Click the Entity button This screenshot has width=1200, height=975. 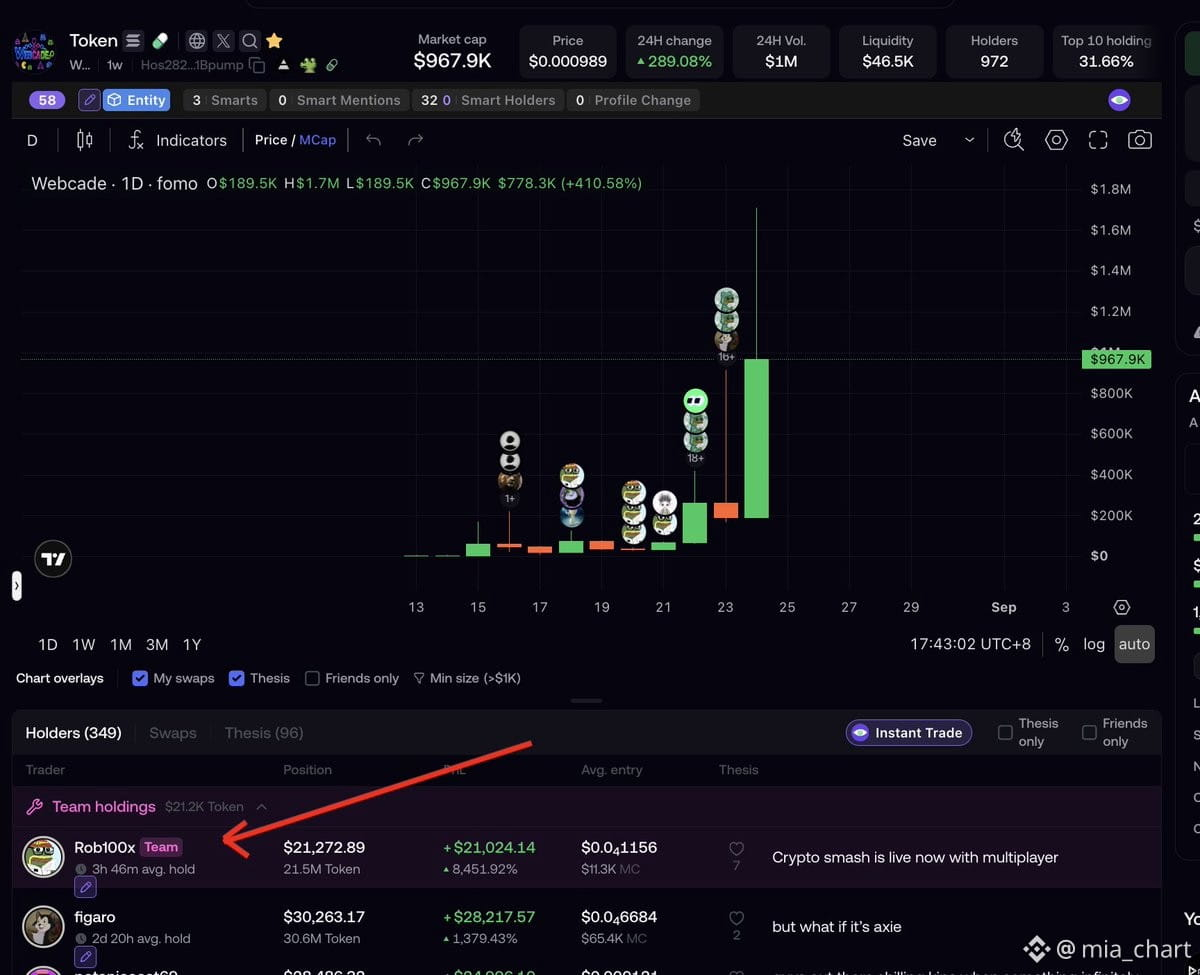point(137,100)
